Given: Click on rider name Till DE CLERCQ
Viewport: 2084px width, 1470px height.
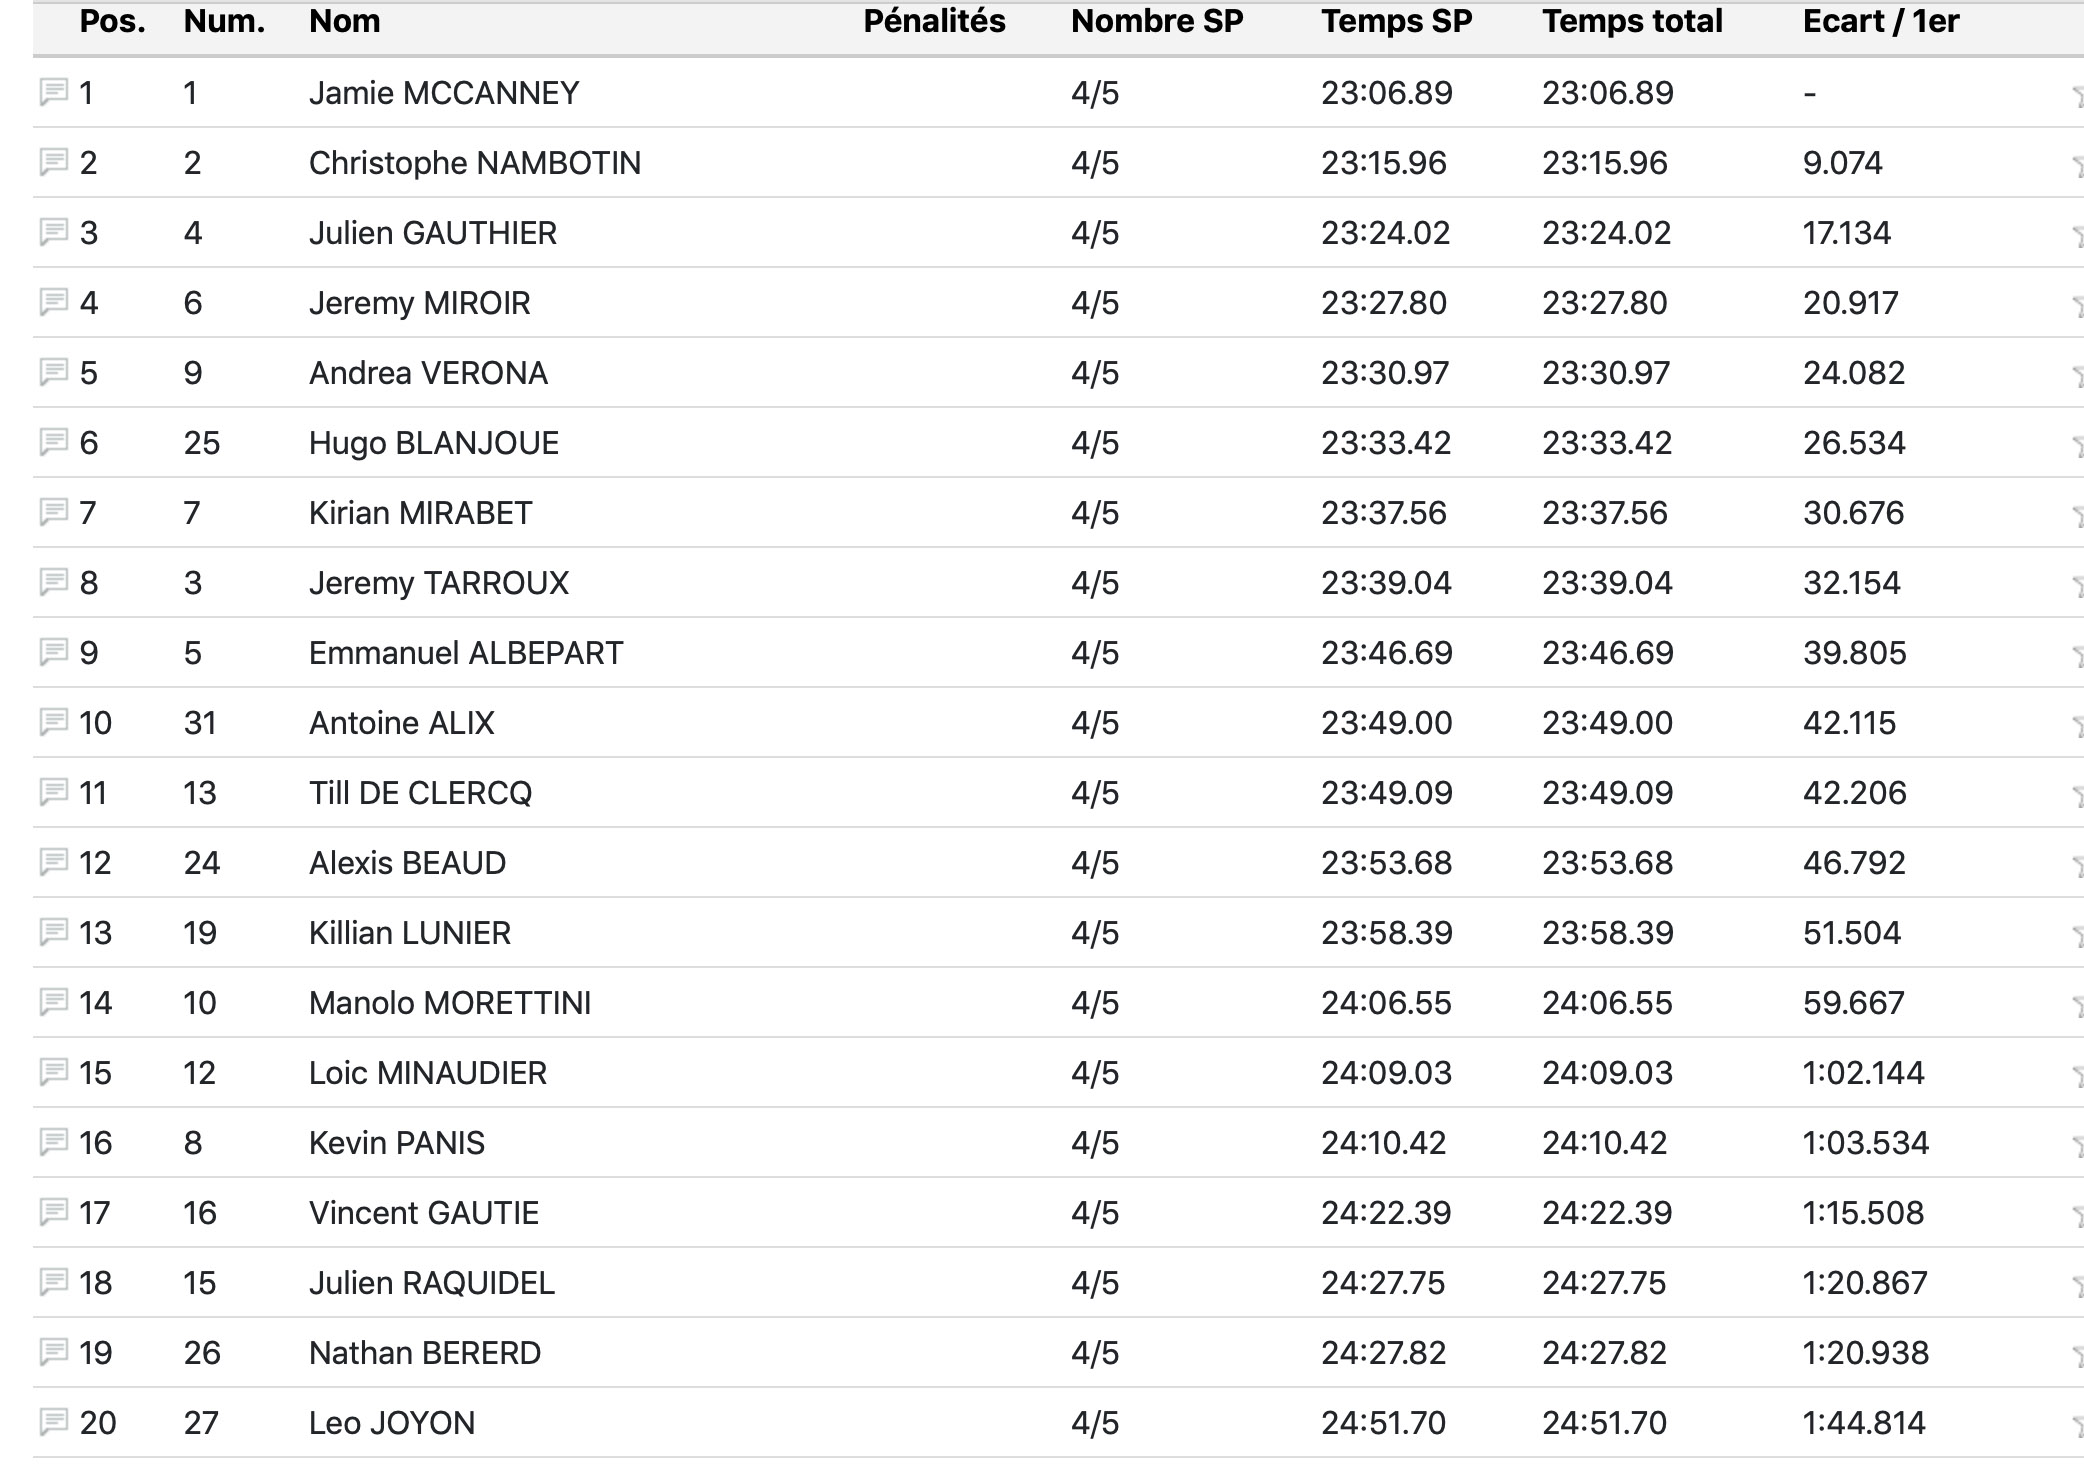Looking at the screenshot, I should point(420,793).
